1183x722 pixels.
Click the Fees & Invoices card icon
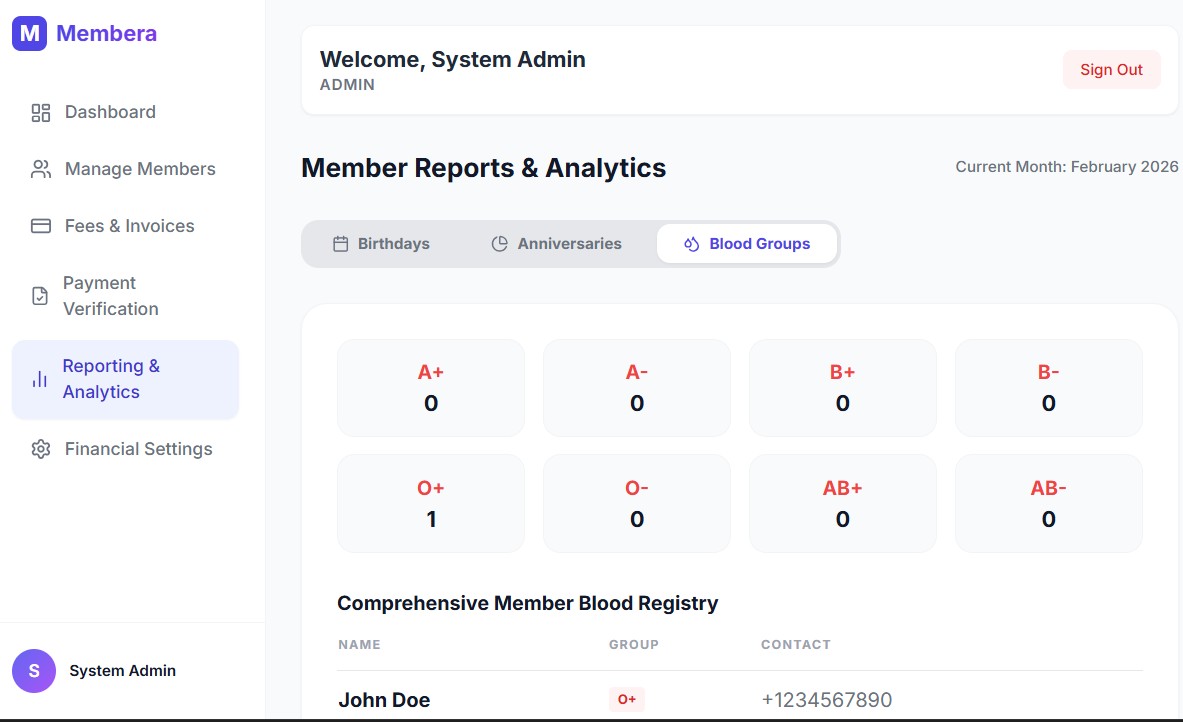pos(41,227)
